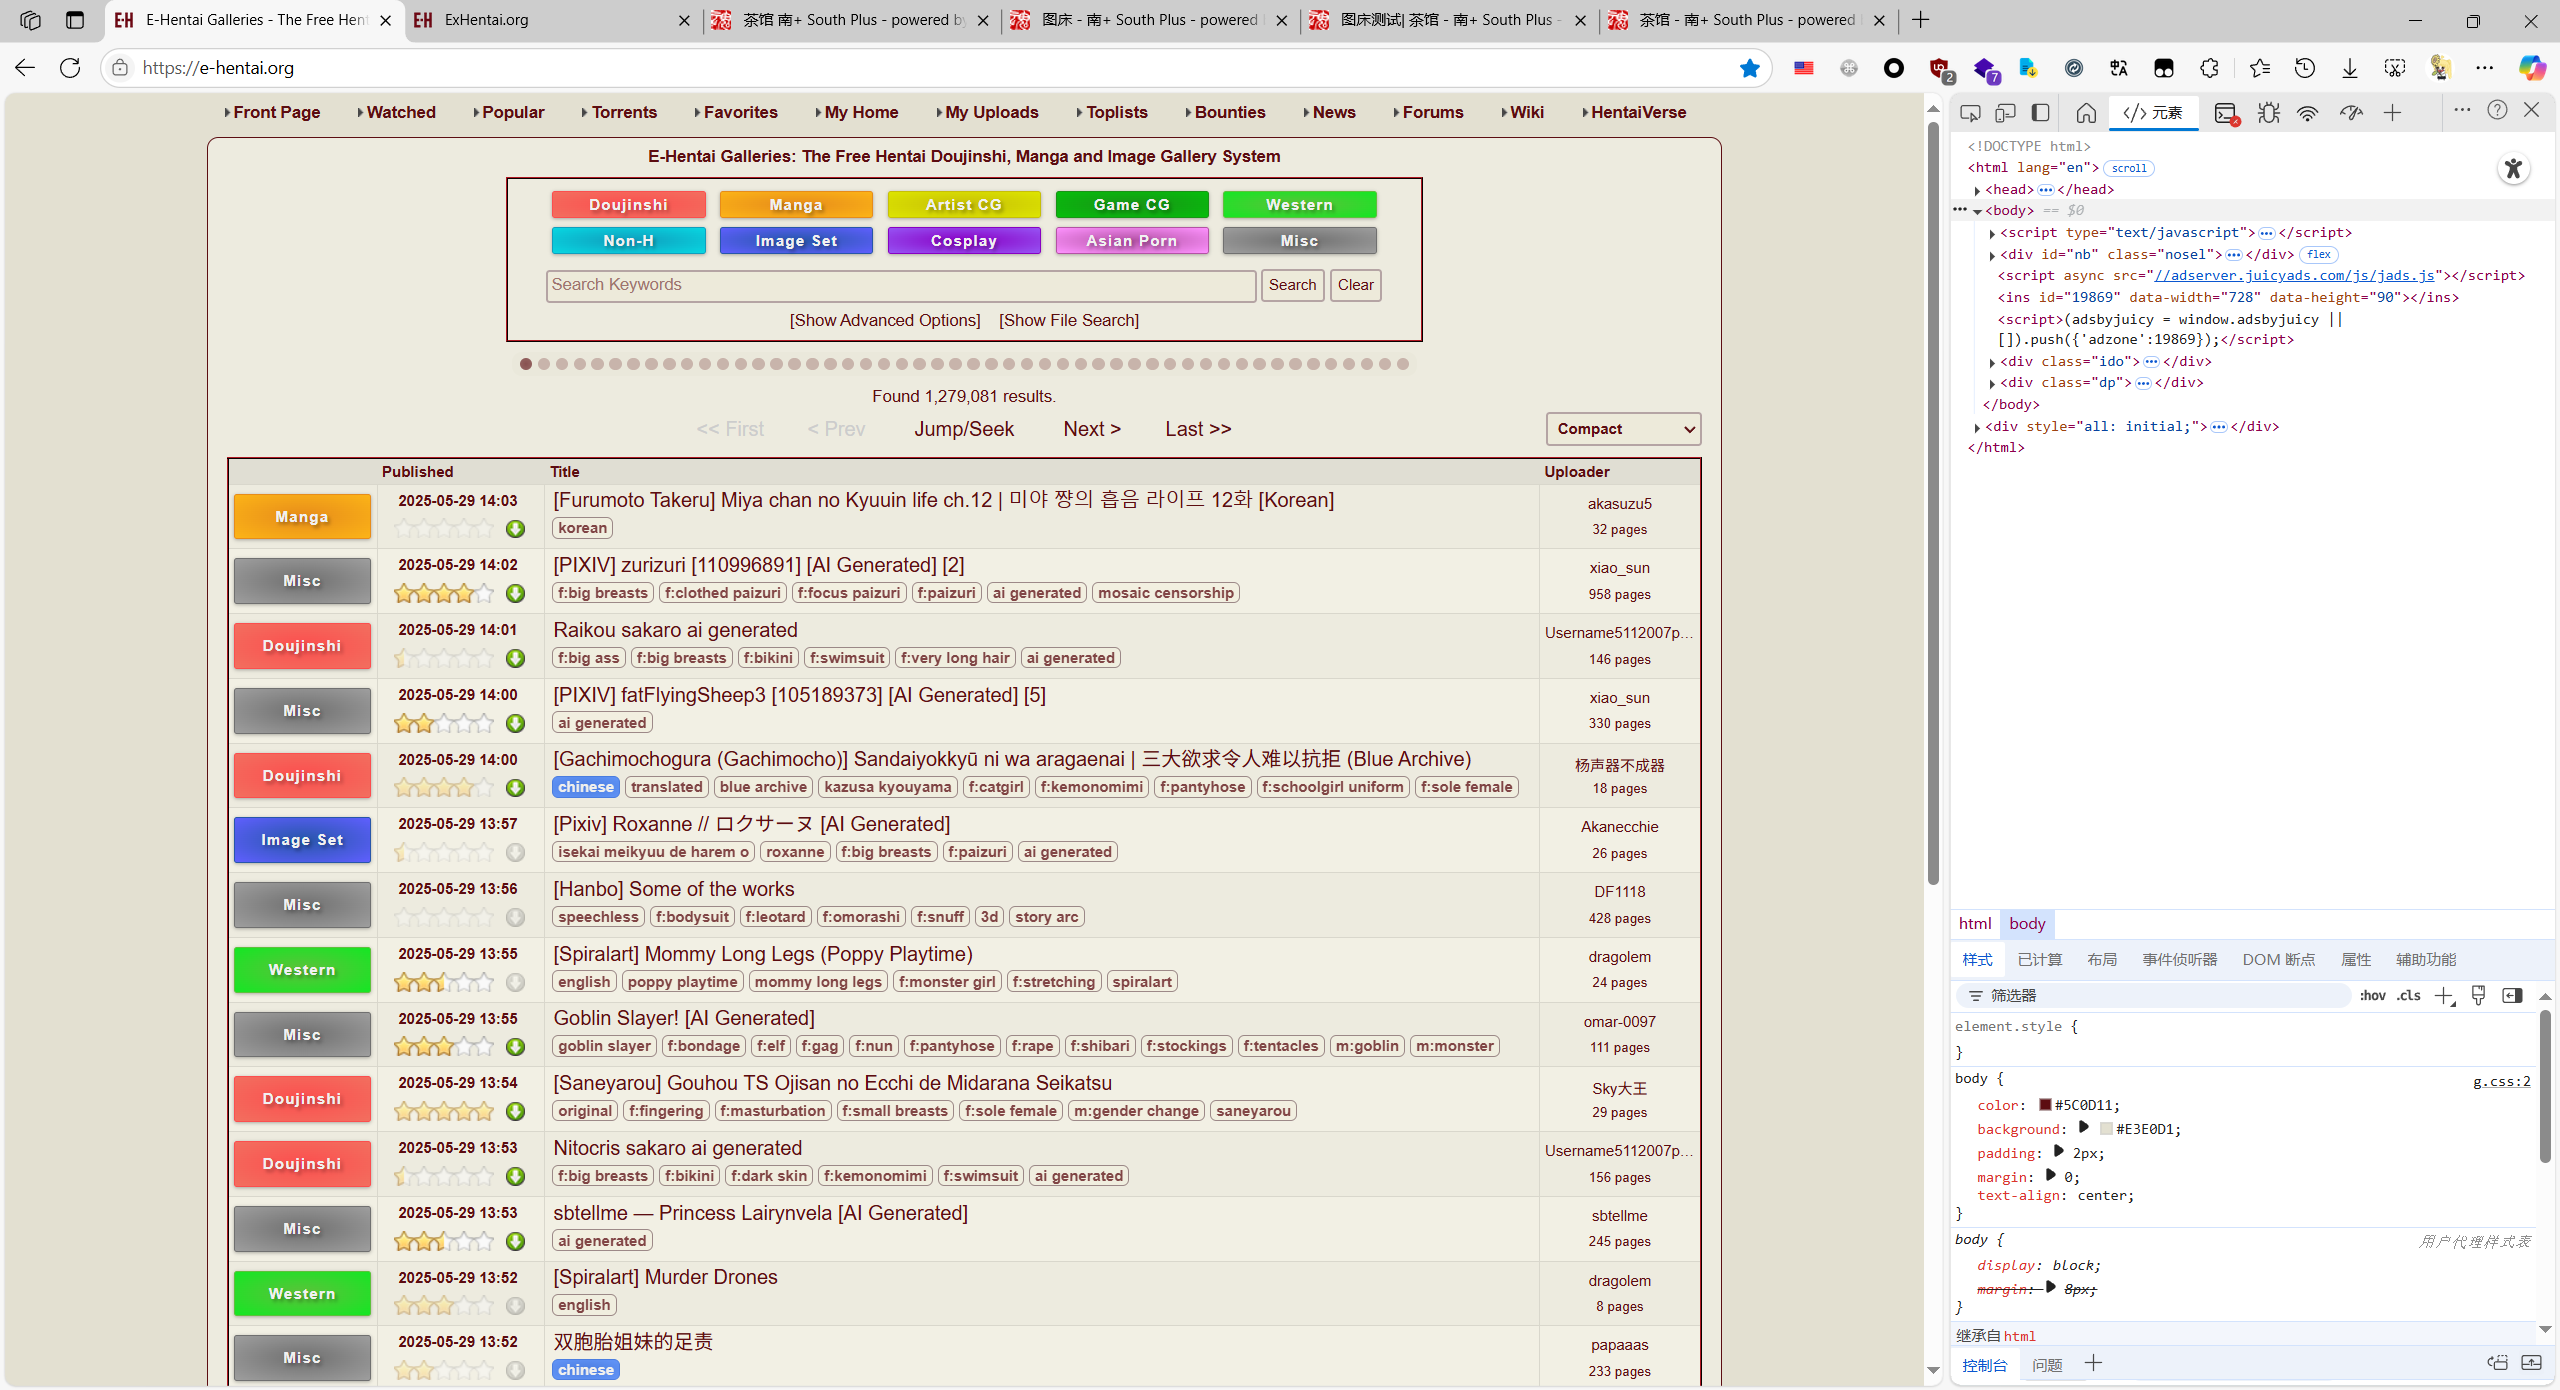Click the DevTools help question-mark icon
Screen dimensions: 2560x1390
(x=2497, y=110)
